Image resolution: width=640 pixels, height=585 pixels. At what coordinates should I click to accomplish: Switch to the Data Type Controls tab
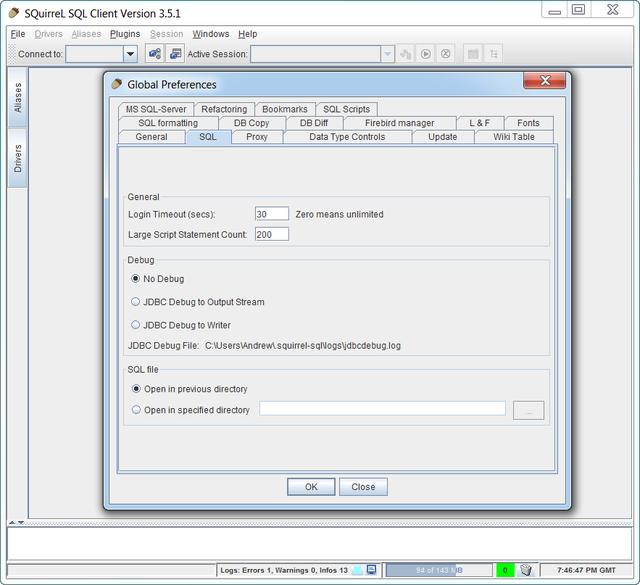click(x=346, y=137)
